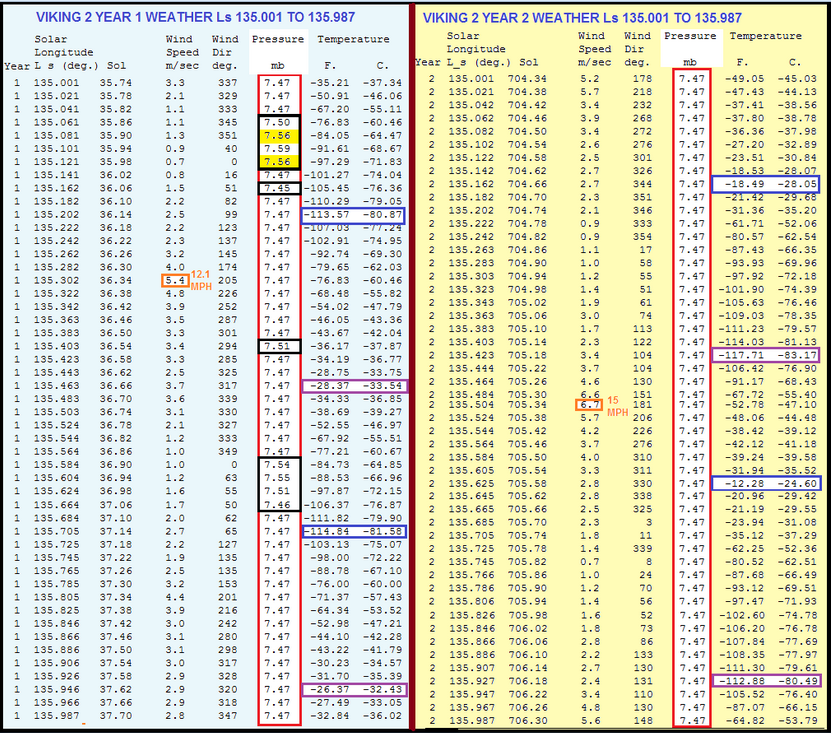Click temperature -12.28 F
Image resolution: width=831 pixels, height=733 pixels.
pos(744,483)
